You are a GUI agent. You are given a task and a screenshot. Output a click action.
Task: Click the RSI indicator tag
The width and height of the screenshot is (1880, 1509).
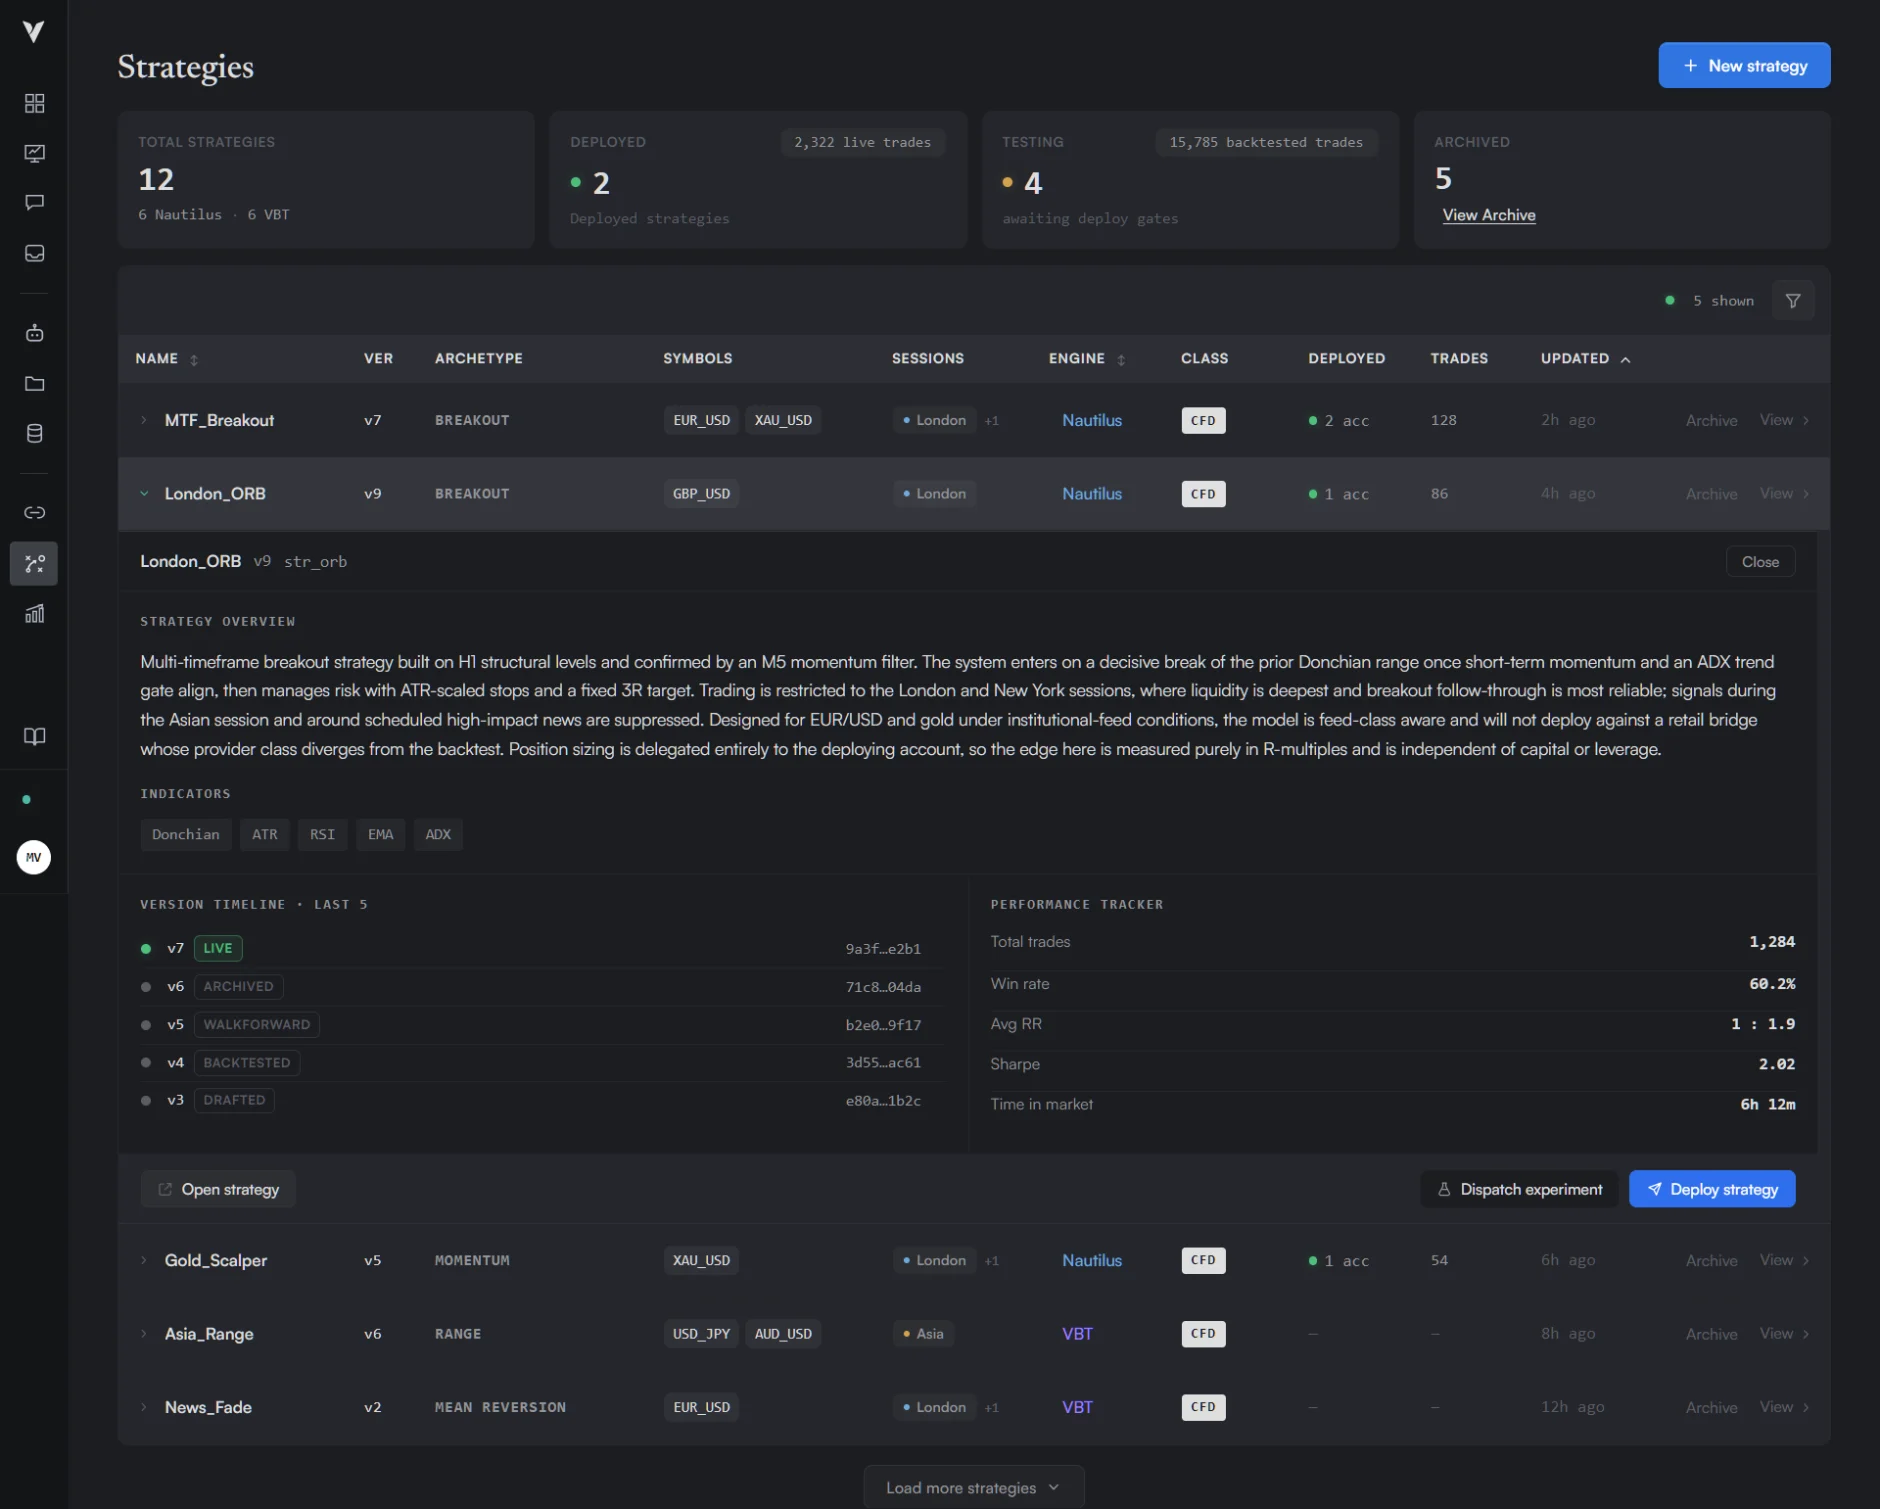click(x=322, y=834)
